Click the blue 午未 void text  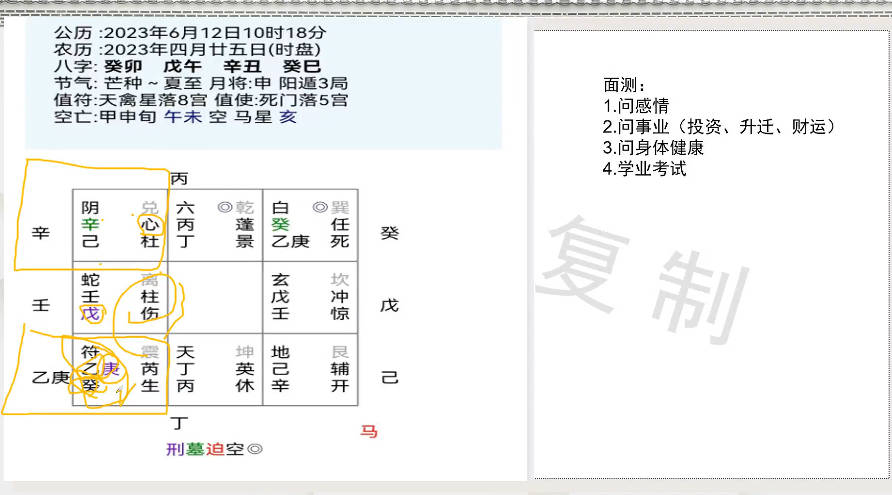pyautogui.click(x=183, y=117)
